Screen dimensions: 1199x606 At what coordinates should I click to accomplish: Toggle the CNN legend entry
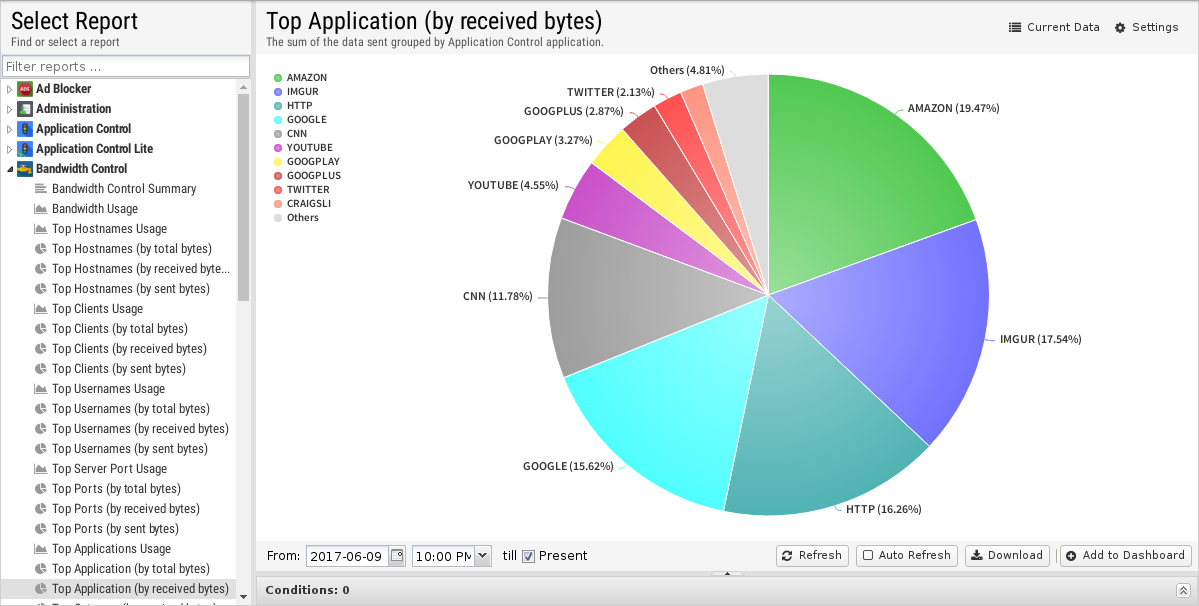tap(291, 134)
